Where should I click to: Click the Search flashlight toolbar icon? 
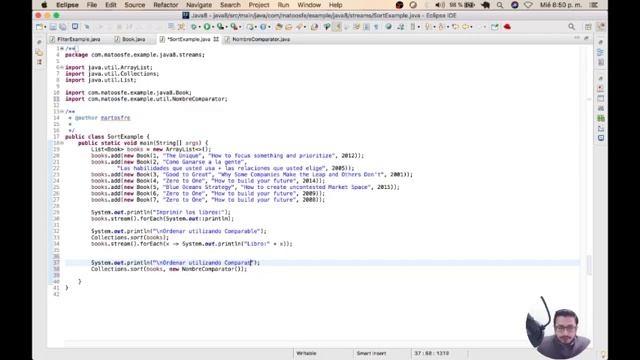tap(300, 27)
